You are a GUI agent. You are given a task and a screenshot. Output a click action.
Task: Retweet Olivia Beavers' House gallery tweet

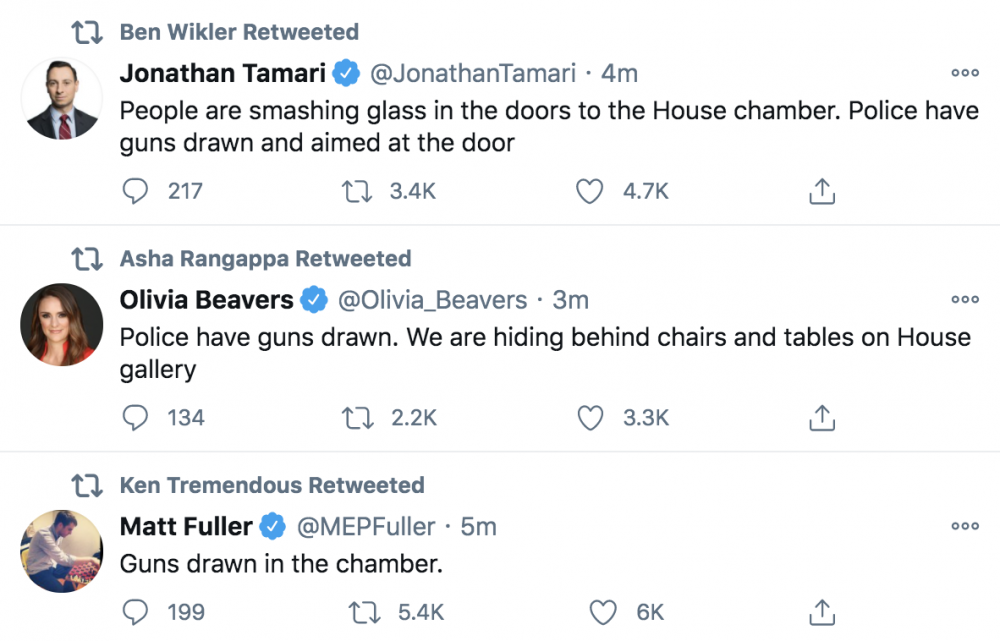coord(357,418)
